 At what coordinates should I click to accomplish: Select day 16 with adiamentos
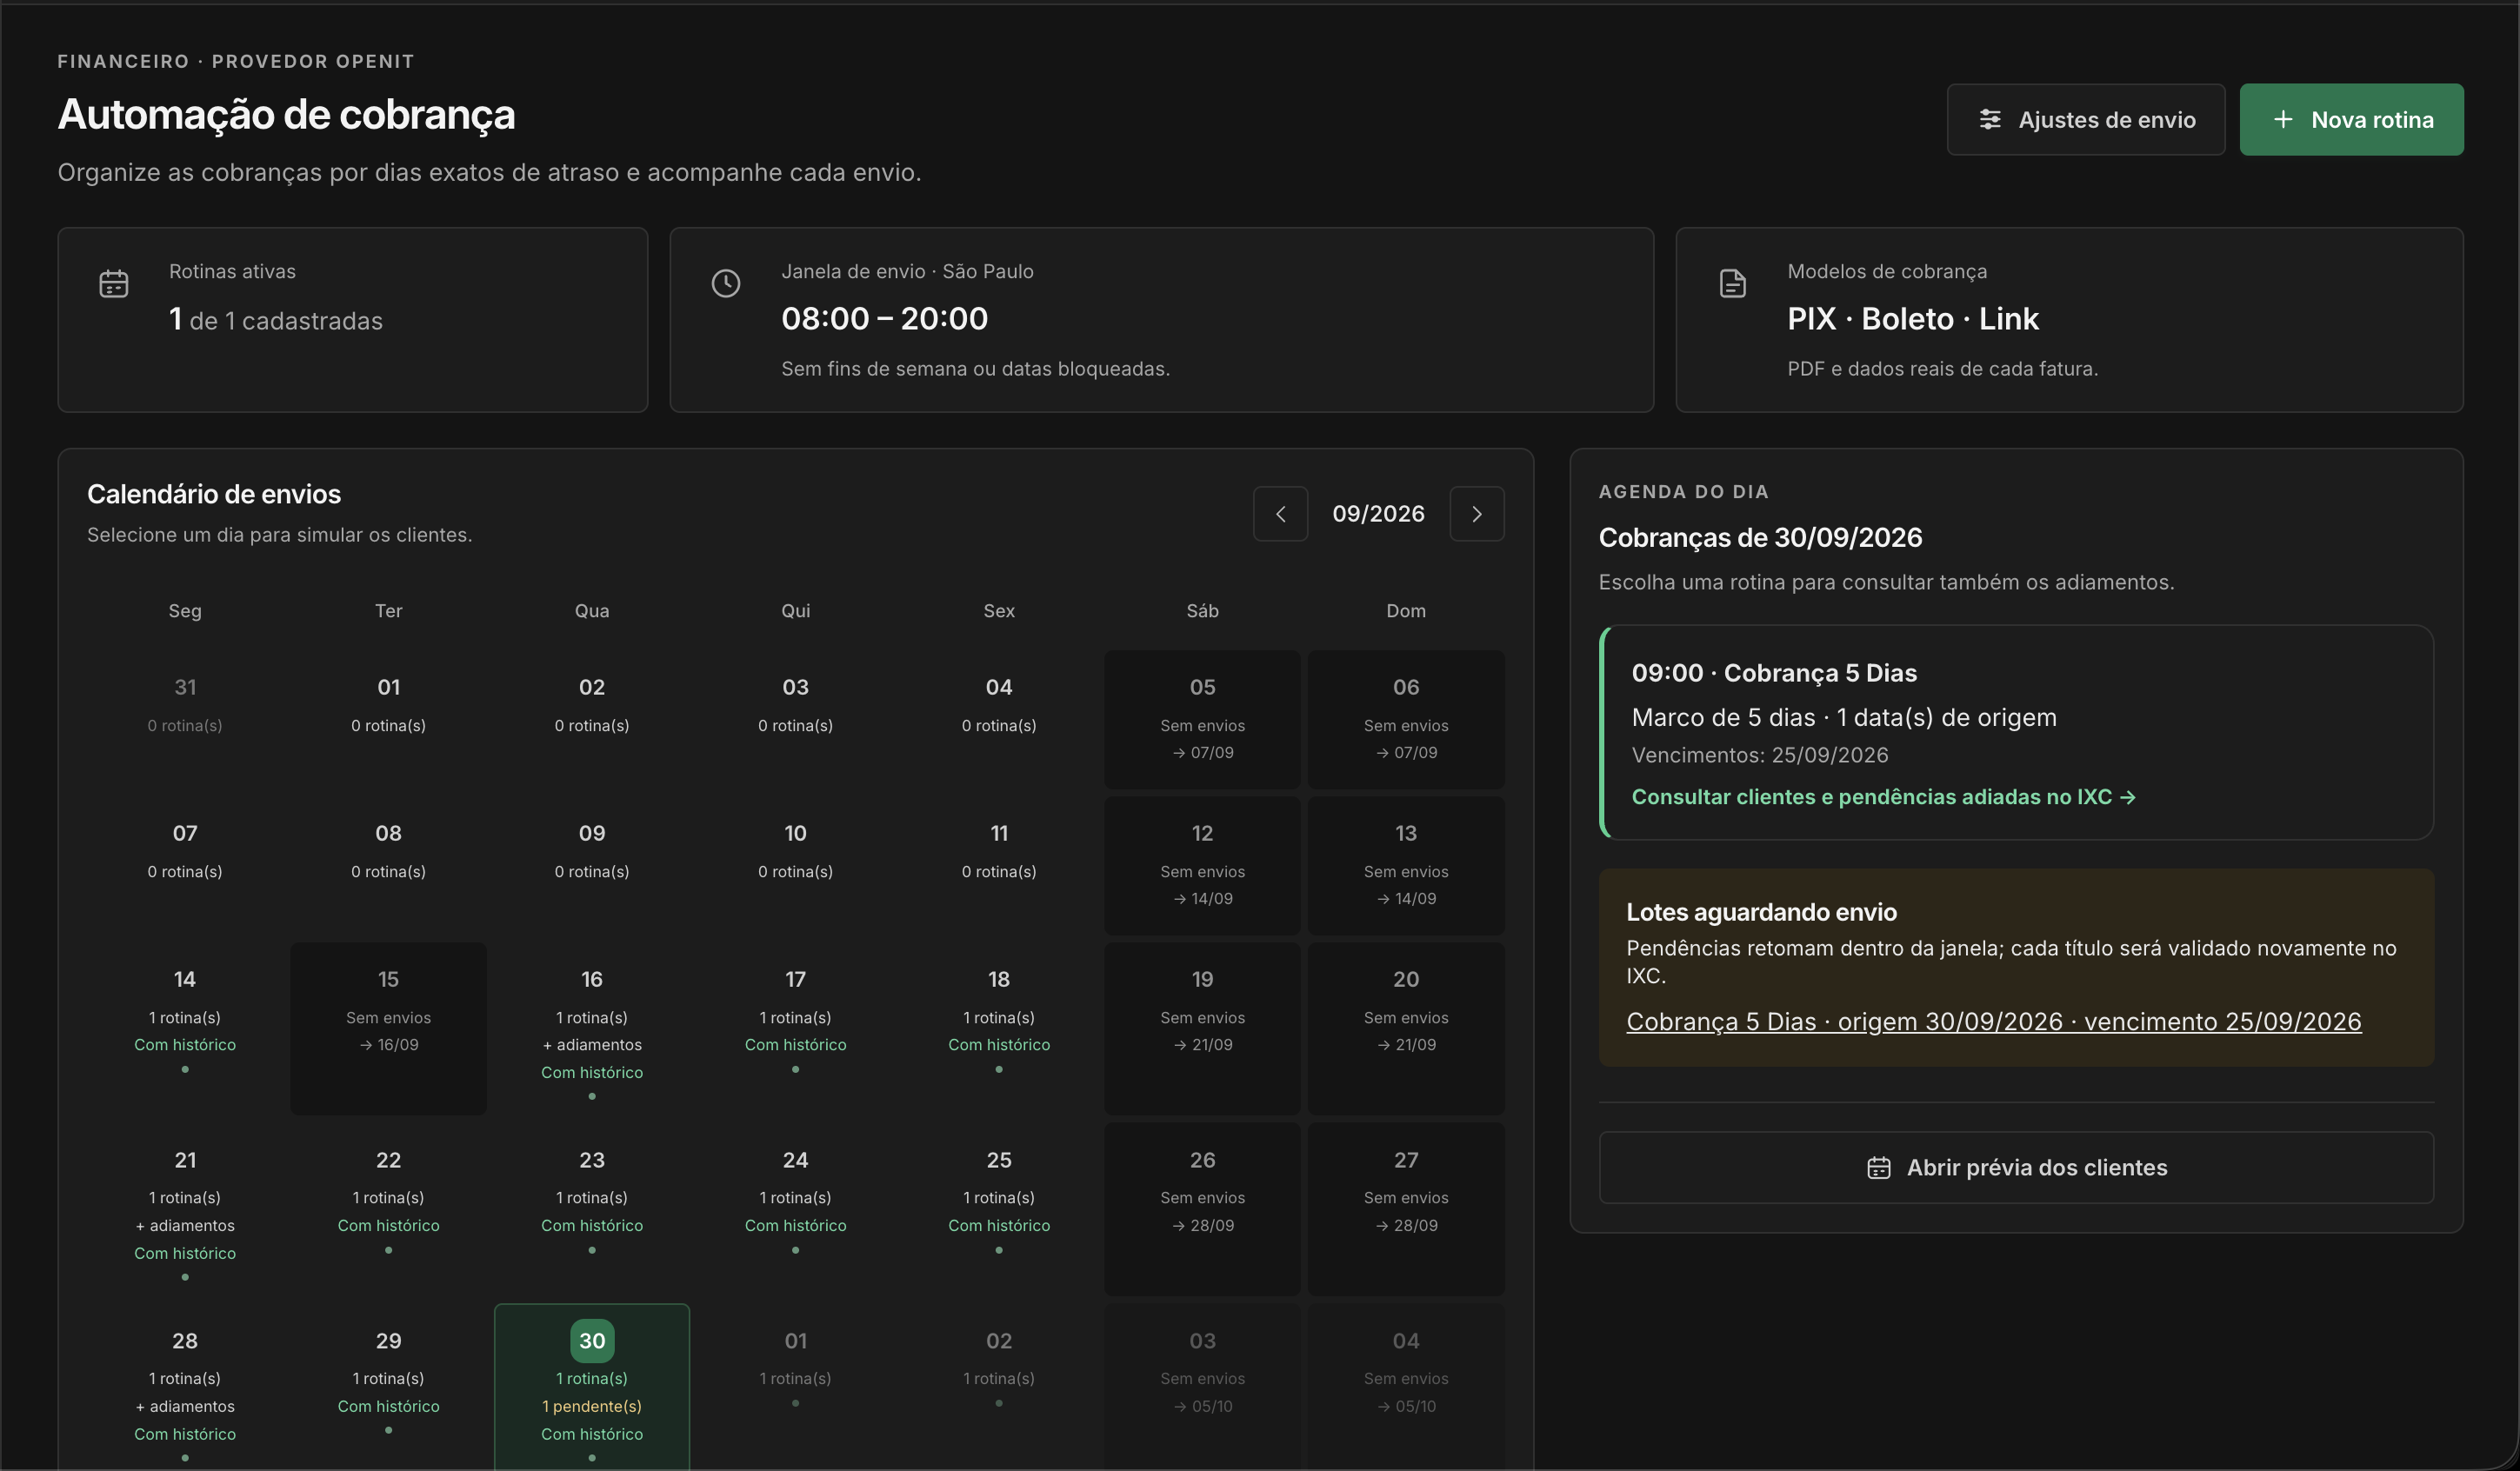pyautogui.click(x=592, y=1029)
